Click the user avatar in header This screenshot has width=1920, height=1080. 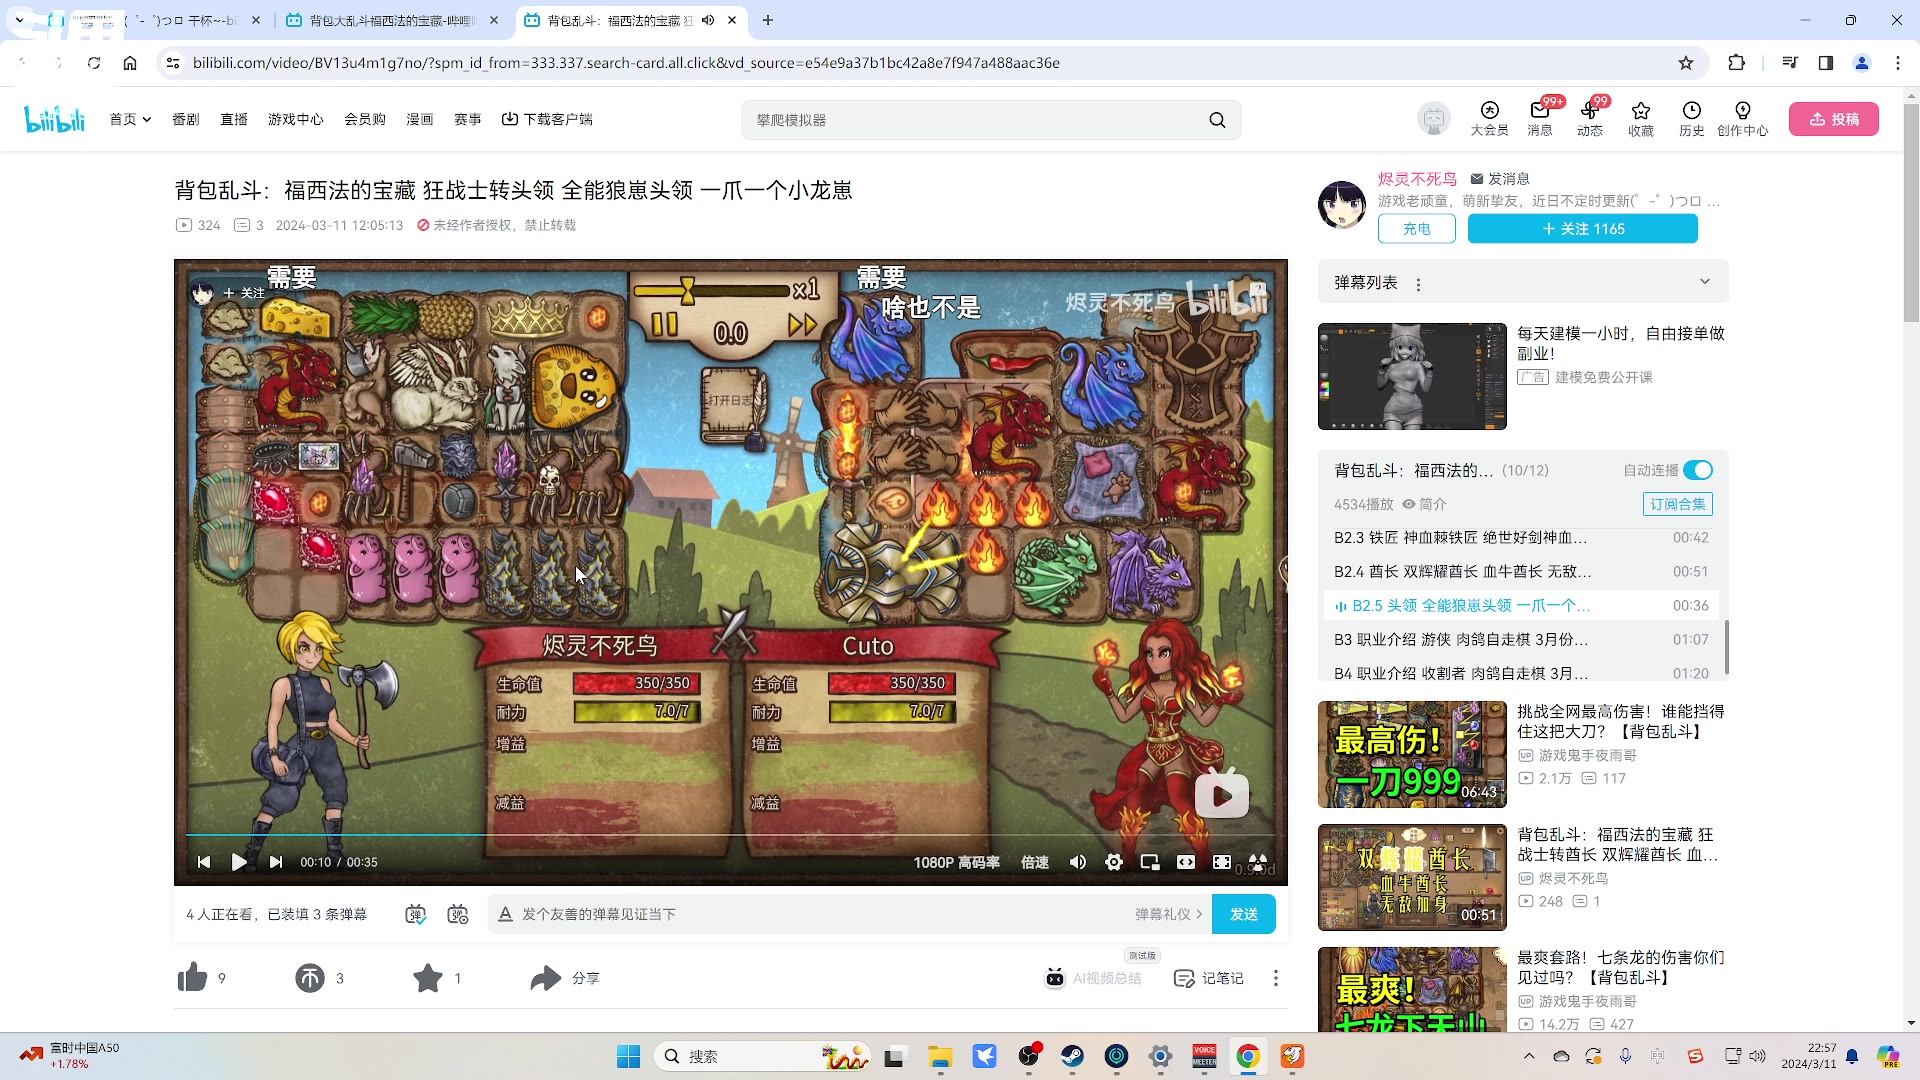[1434, 119]
